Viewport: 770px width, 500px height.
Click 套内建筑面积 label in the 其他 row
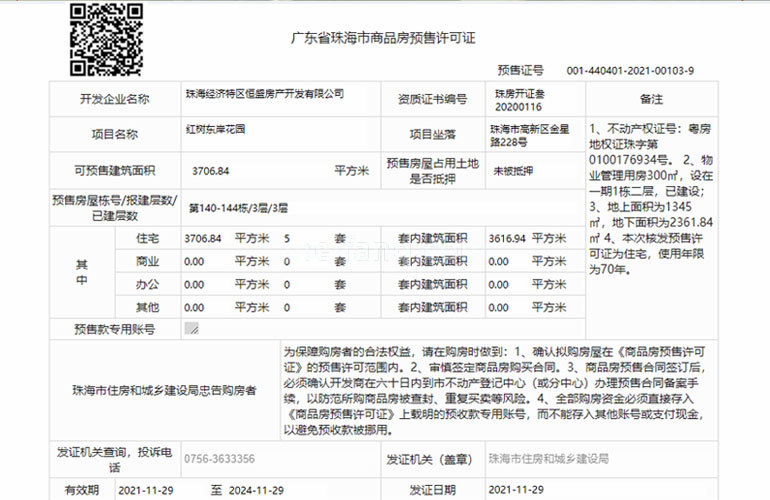click(433, 307)
